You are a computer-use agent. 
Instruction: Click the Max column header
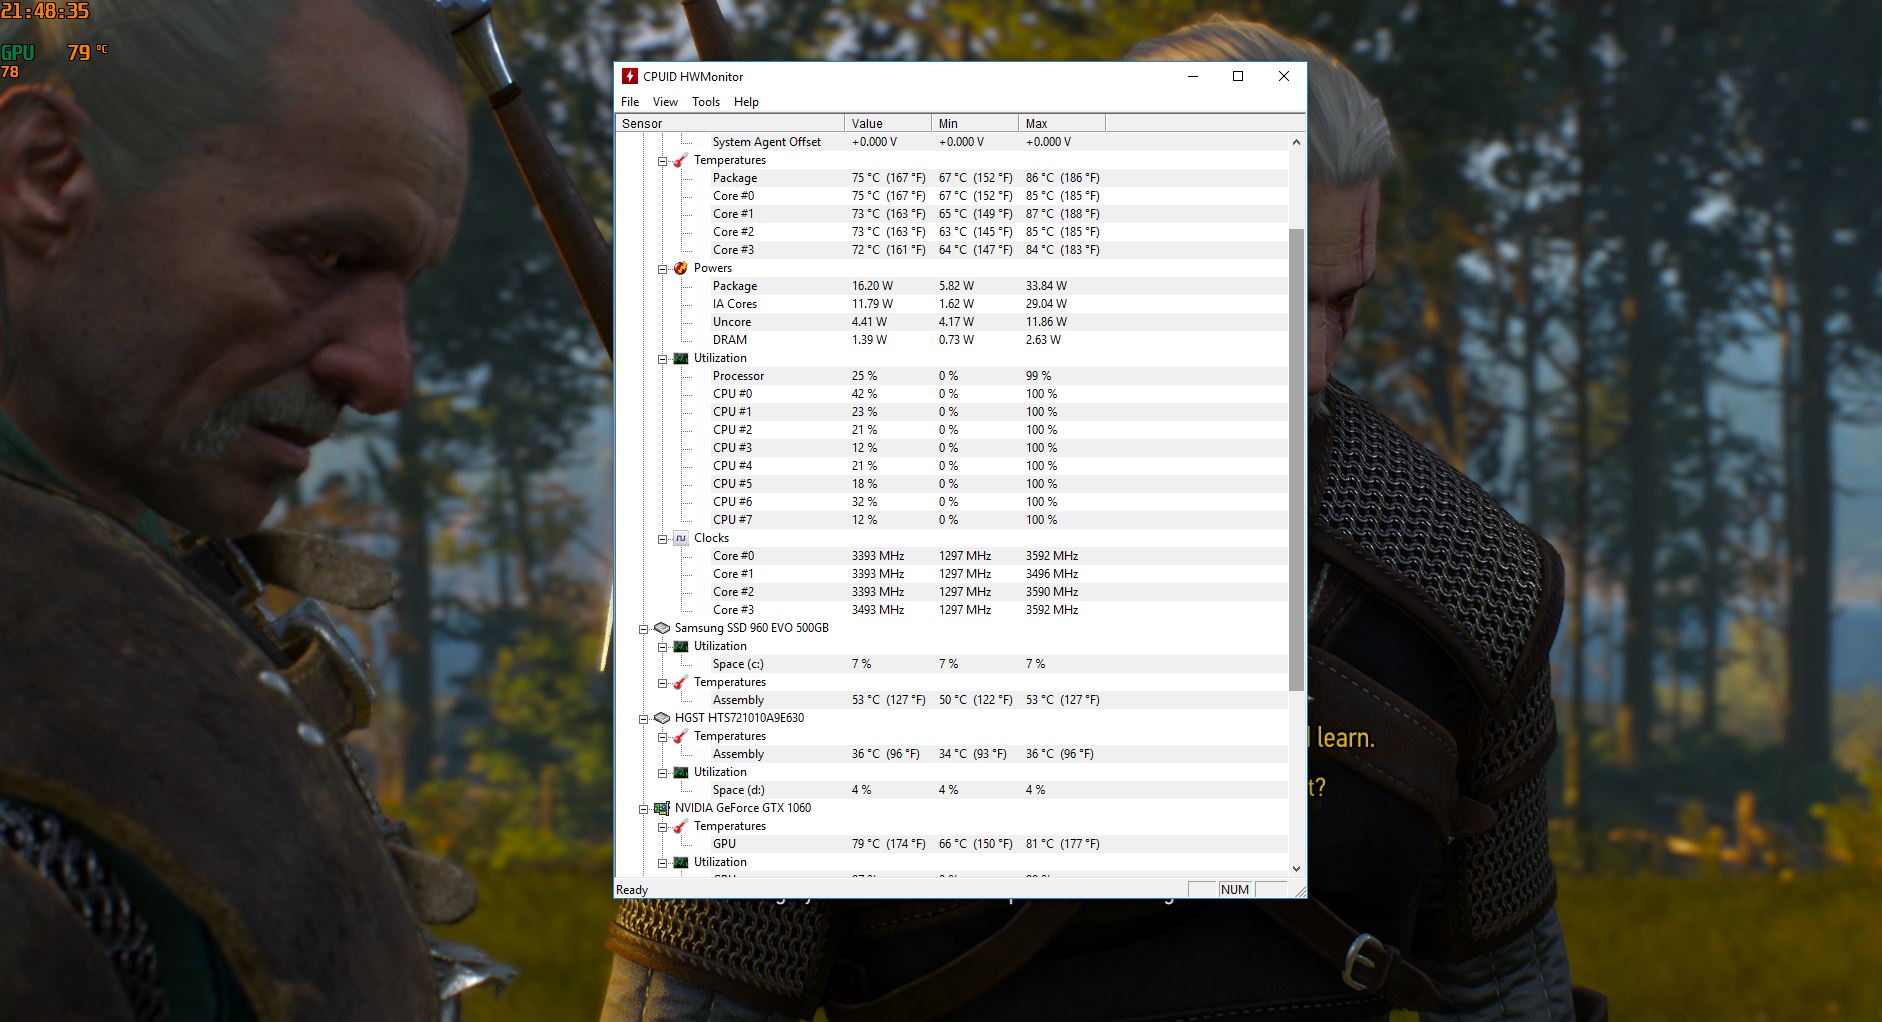[1062, 124]
